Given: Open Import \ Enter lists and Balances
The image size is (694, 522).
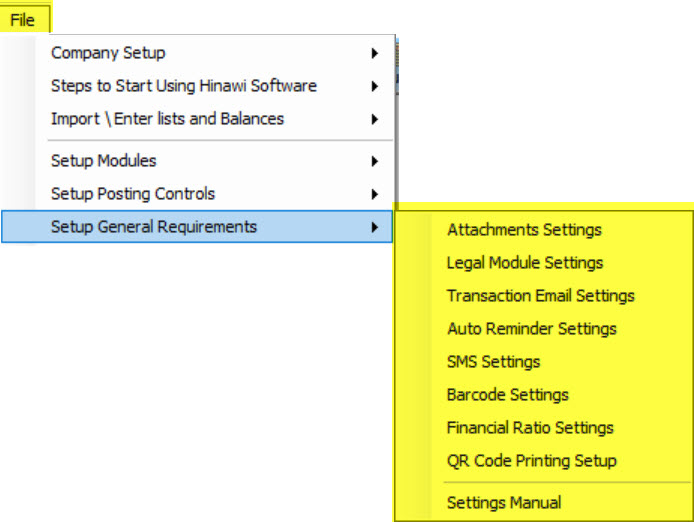Looking at the screenshot, I should click(x=198, y=119).
